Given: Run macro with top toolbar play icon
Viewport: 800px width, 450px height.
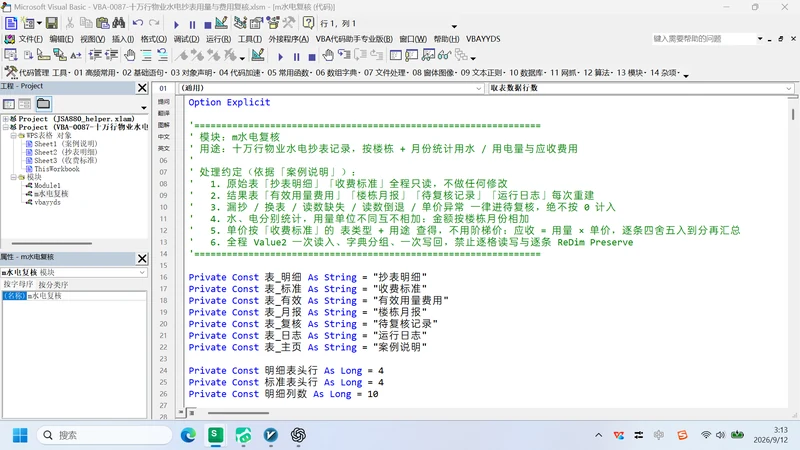Looking at the screenshot, I should [x=177, y=24].
